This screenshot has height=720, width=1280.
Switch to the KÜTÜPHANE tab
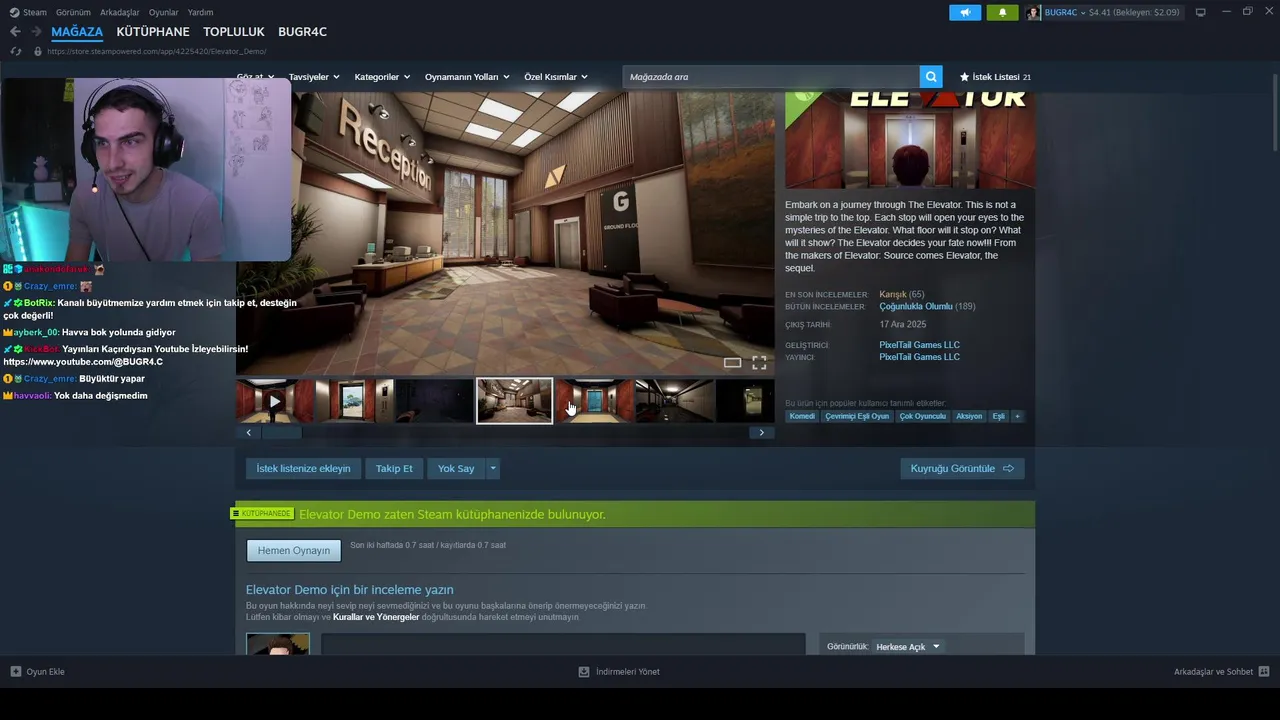pyautogui.click(x=153, y=32)
